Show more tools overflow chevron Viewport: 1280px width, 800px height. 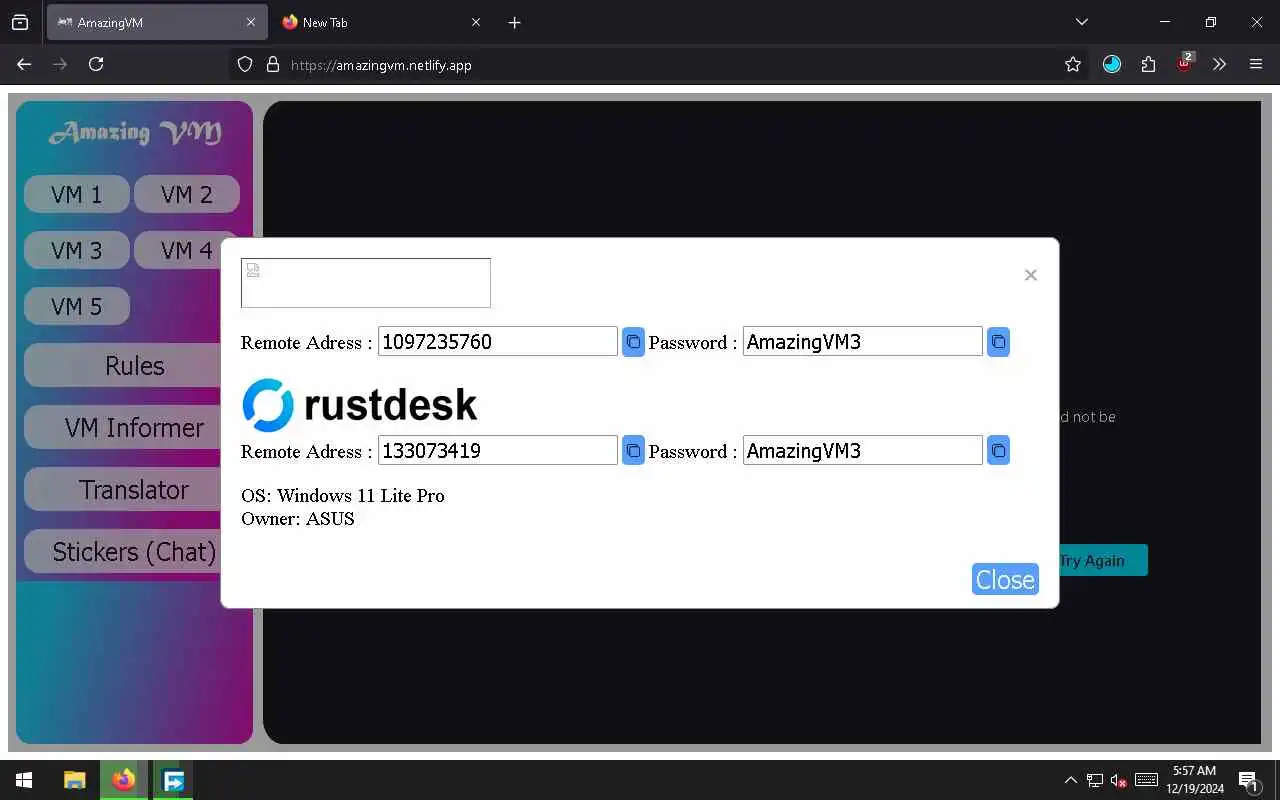point(1219,64)
